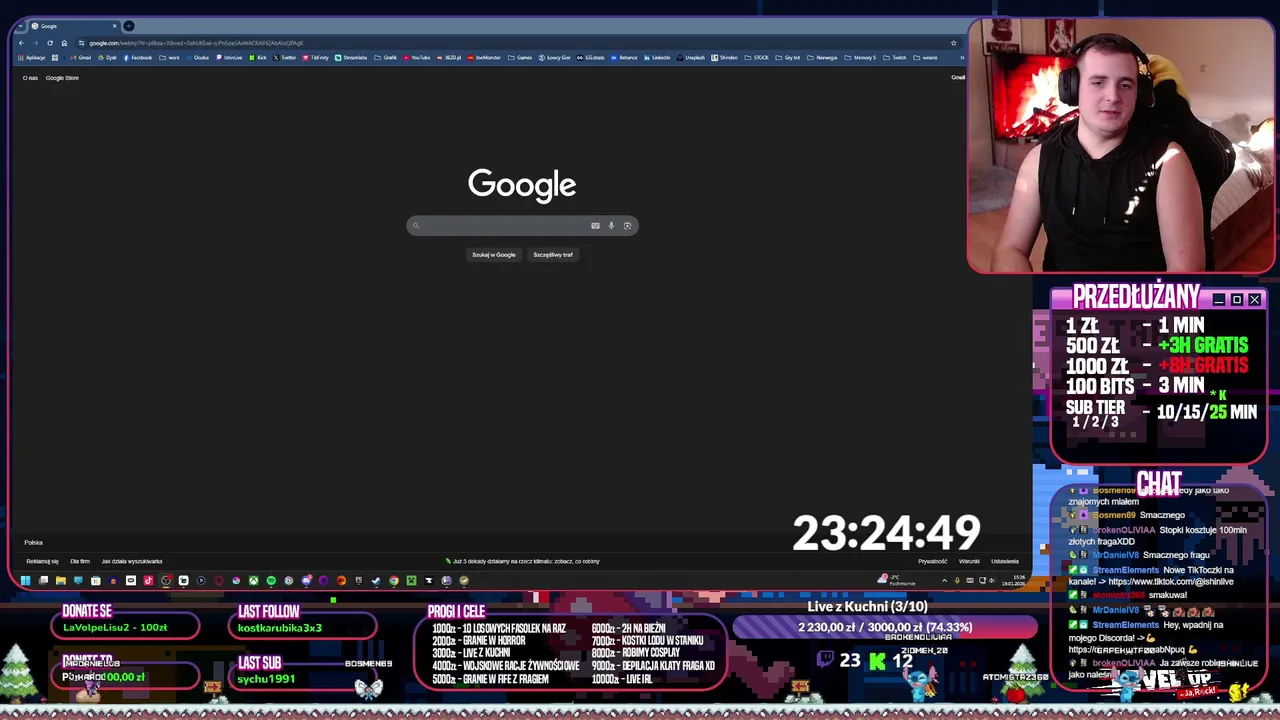Open the Aplikacje apps bookmark

tap(33, 58)
